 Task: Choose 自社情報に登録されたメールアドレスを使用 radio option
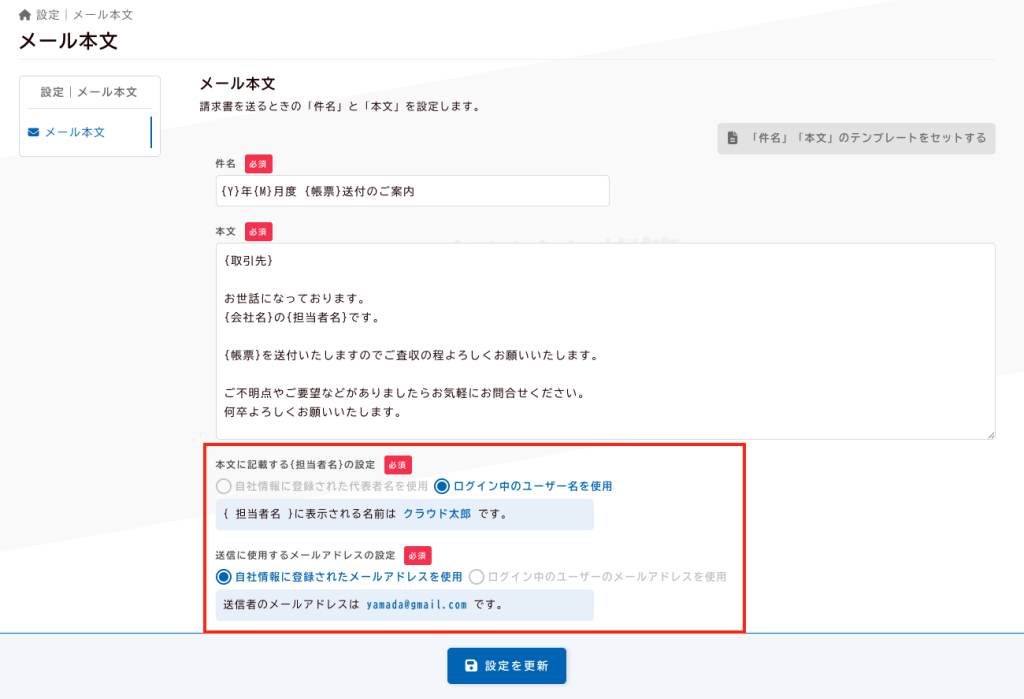(x=224, y=577)
